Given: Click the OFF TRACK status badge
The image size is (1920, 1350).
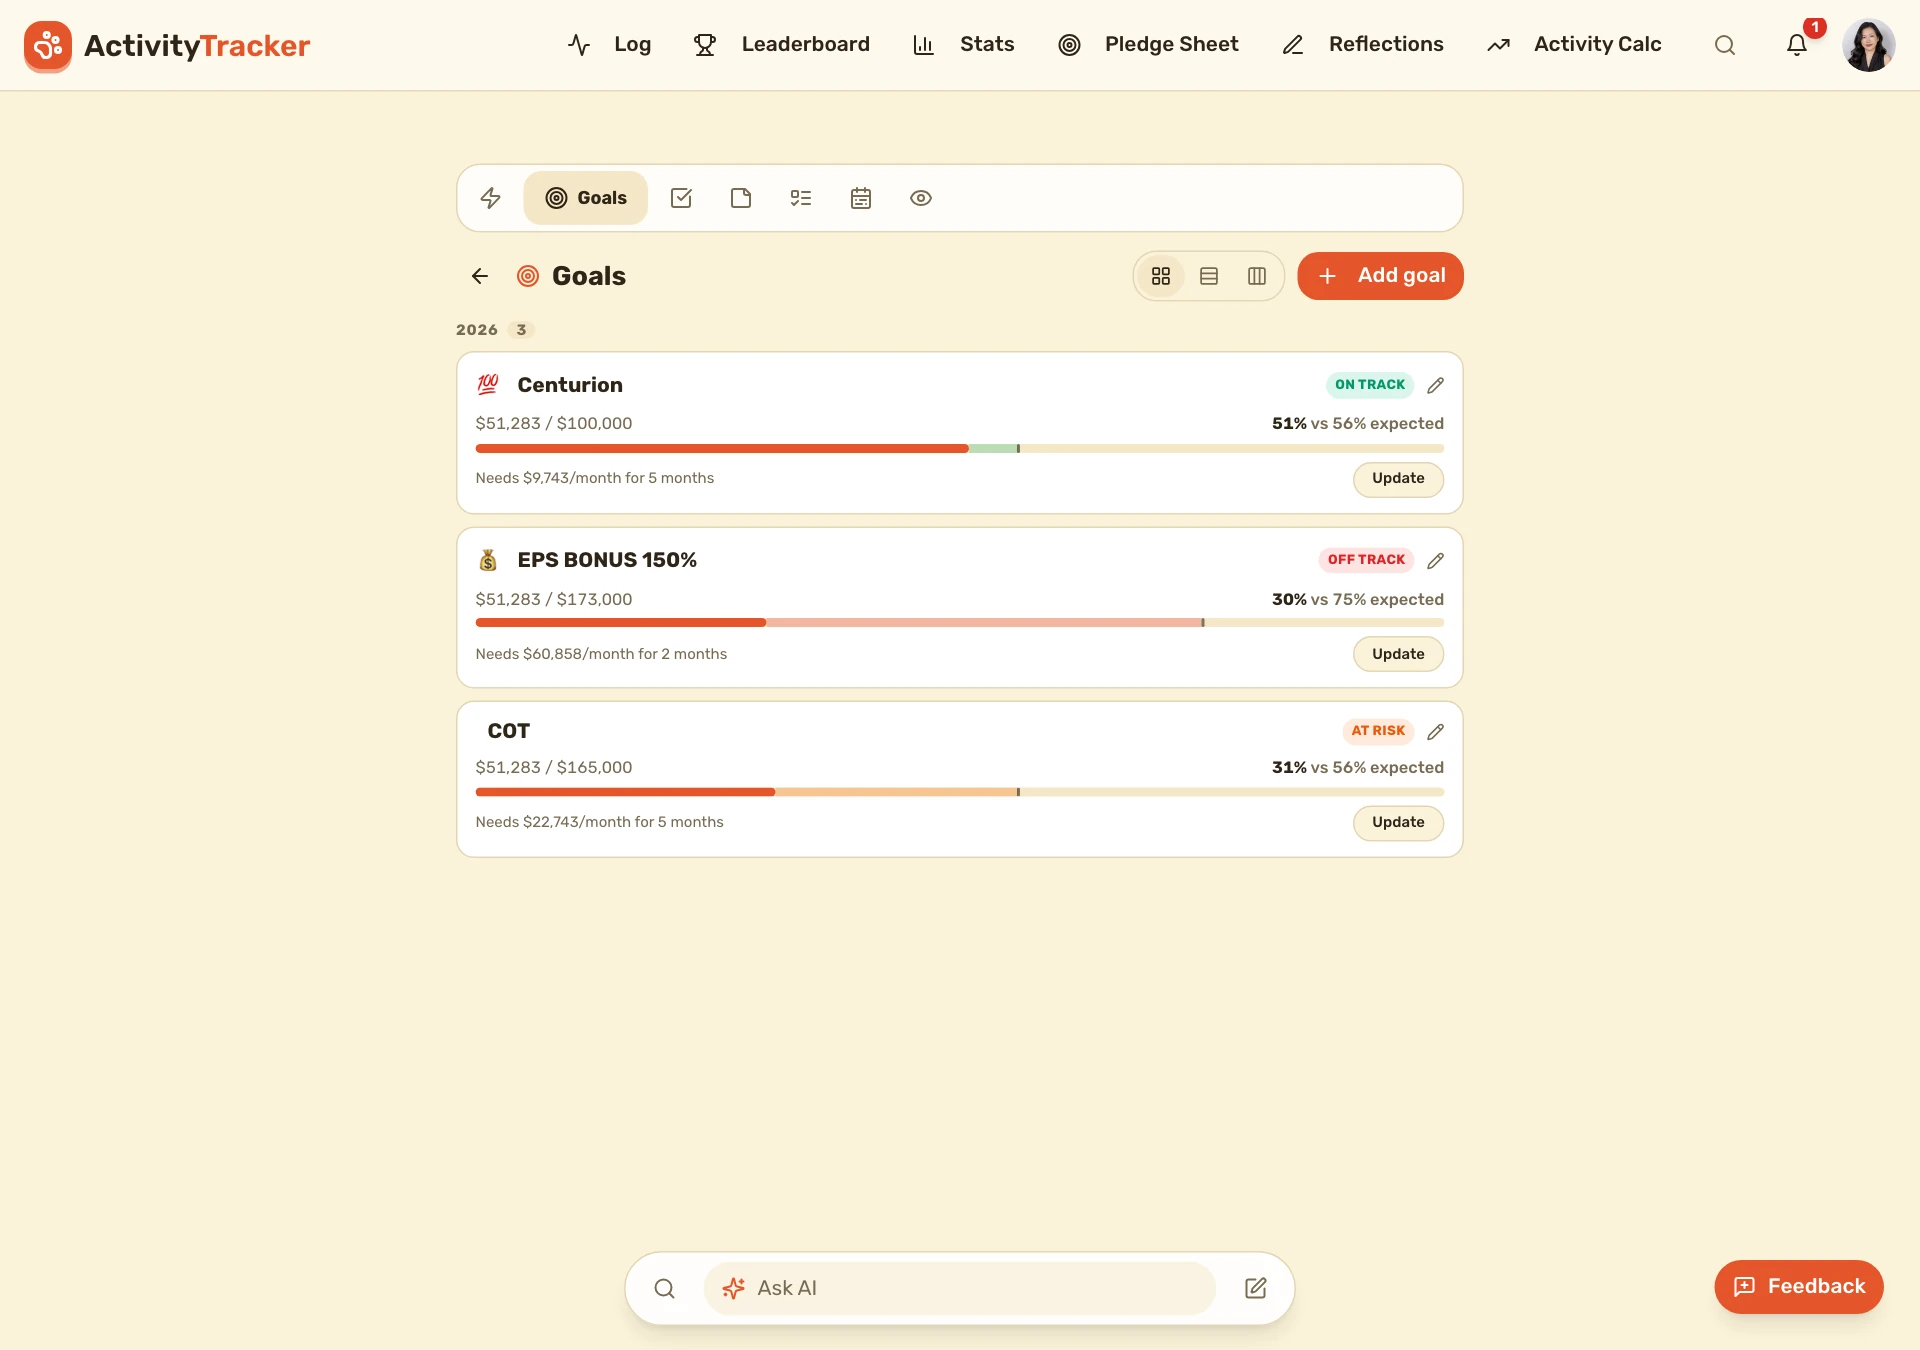Looking at the screenshot, I should click(1366, 560).
